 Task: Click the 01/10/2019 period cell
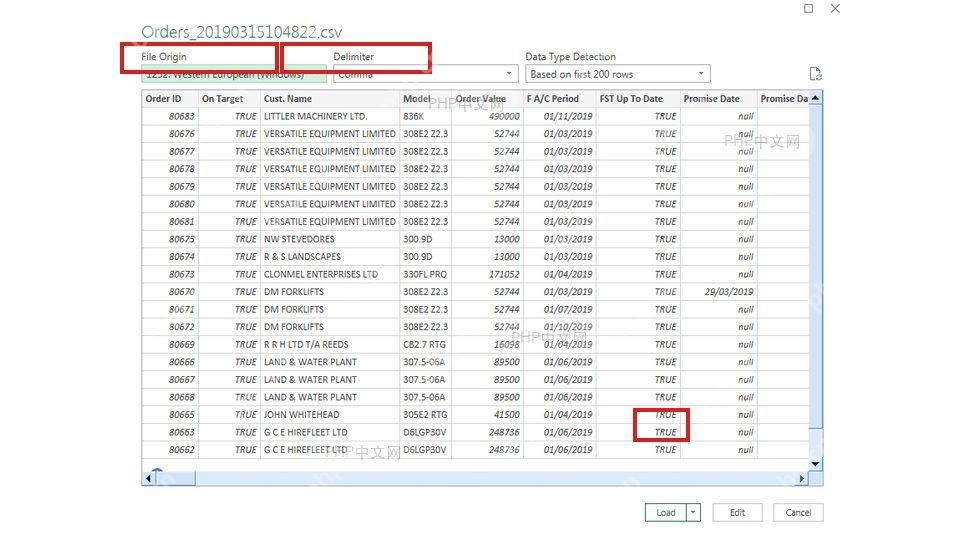coord(560,327)
